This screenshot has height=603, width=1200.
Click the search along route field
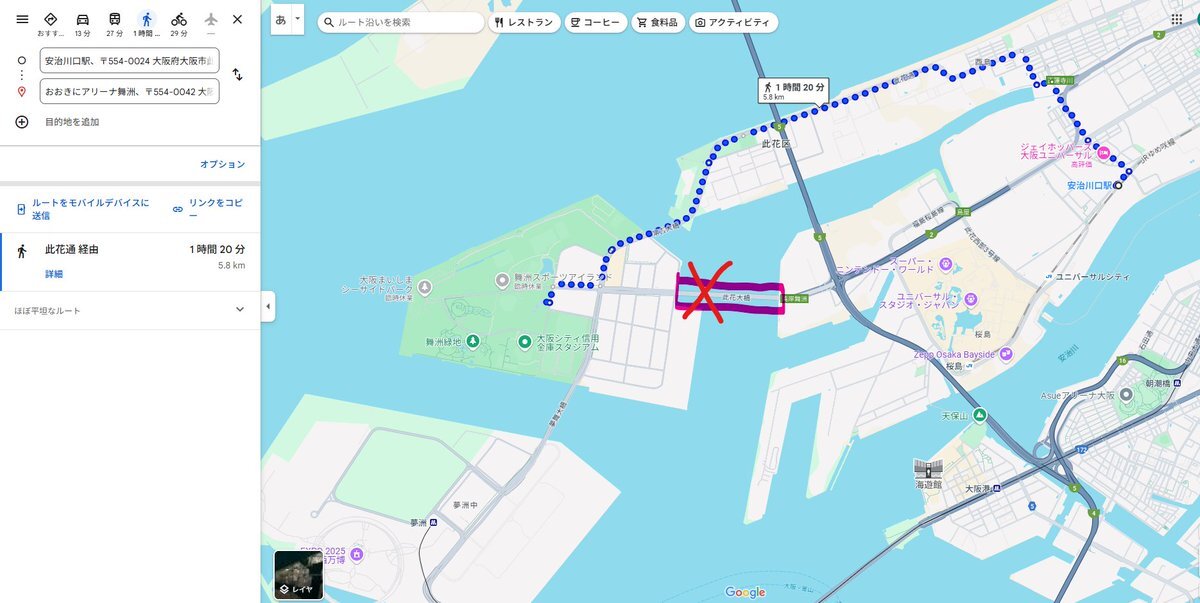(401, 22)
